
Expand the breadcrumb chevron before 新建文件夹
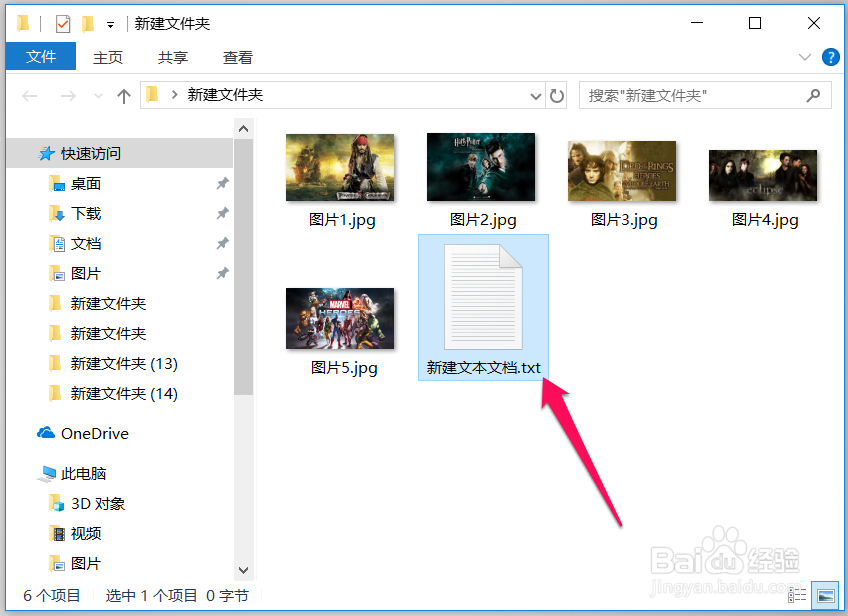click(174, 95)
